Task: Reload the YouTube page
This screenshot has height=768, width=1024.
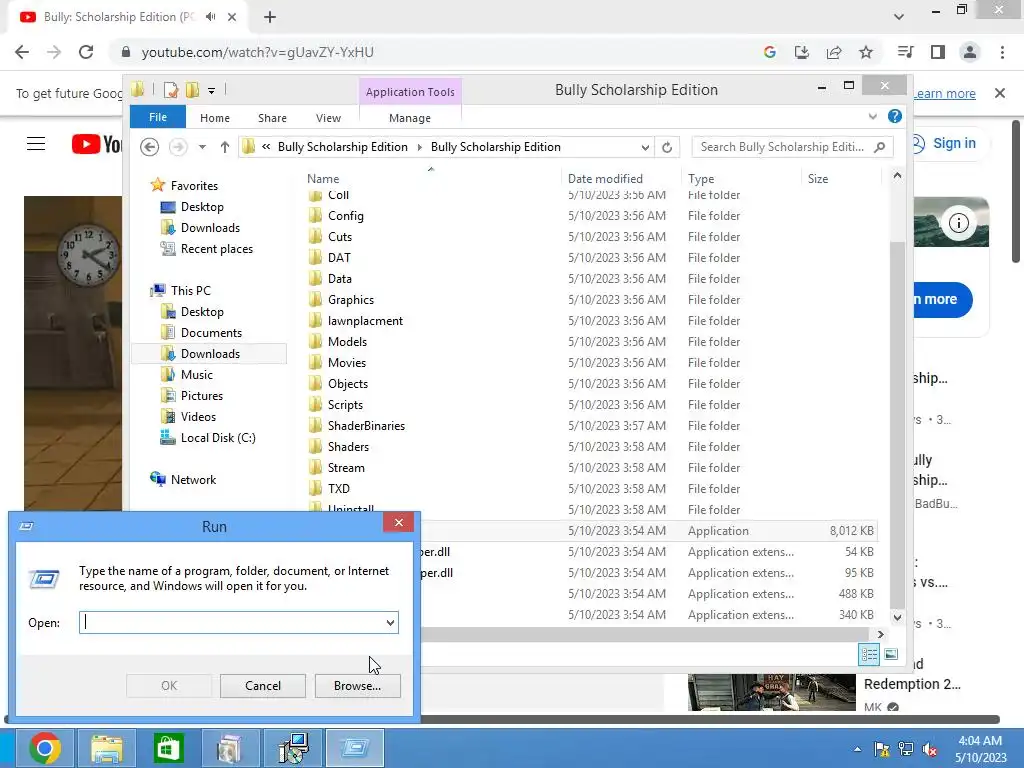Action: point(86,52)
